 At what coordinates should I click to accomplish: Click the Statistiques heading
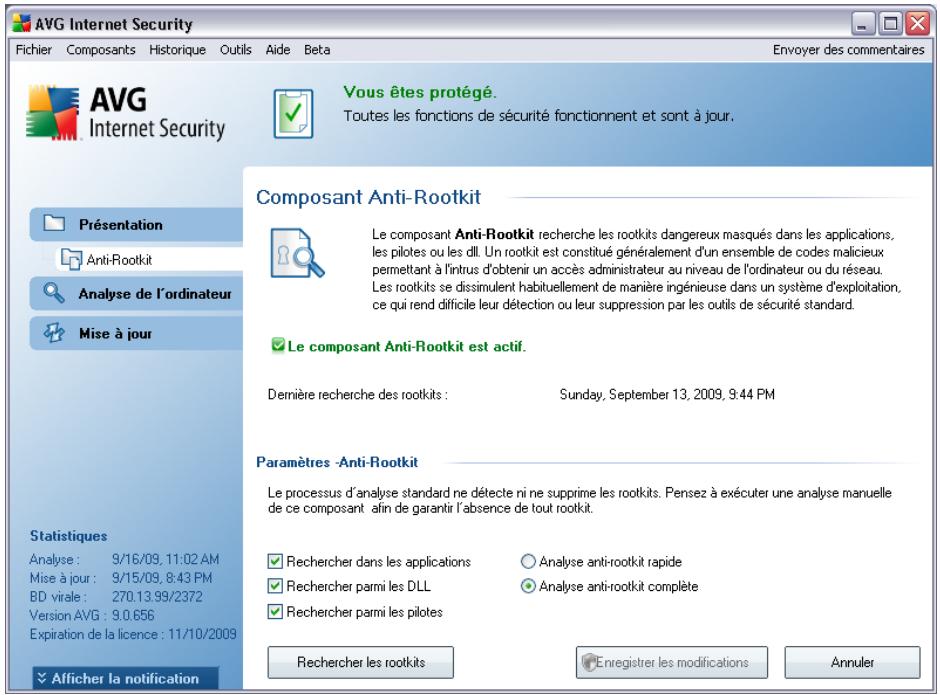coord(68,536)
